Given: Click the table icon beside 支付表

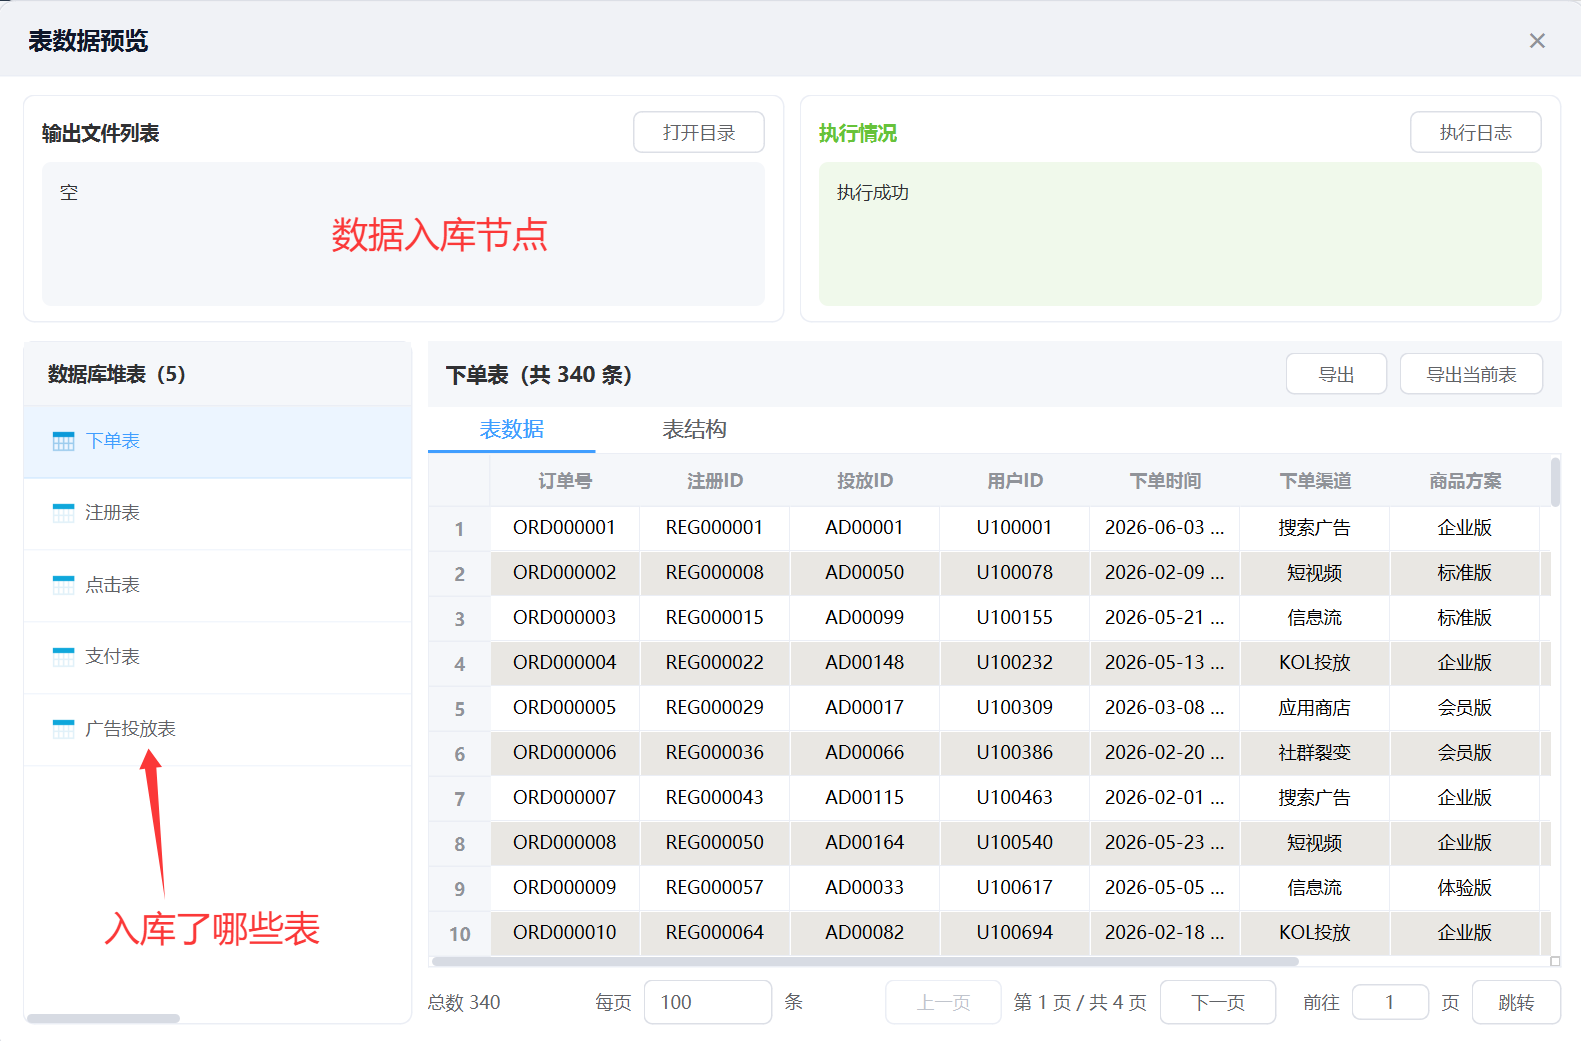Looking at the screenshot, I should (63, 657).
